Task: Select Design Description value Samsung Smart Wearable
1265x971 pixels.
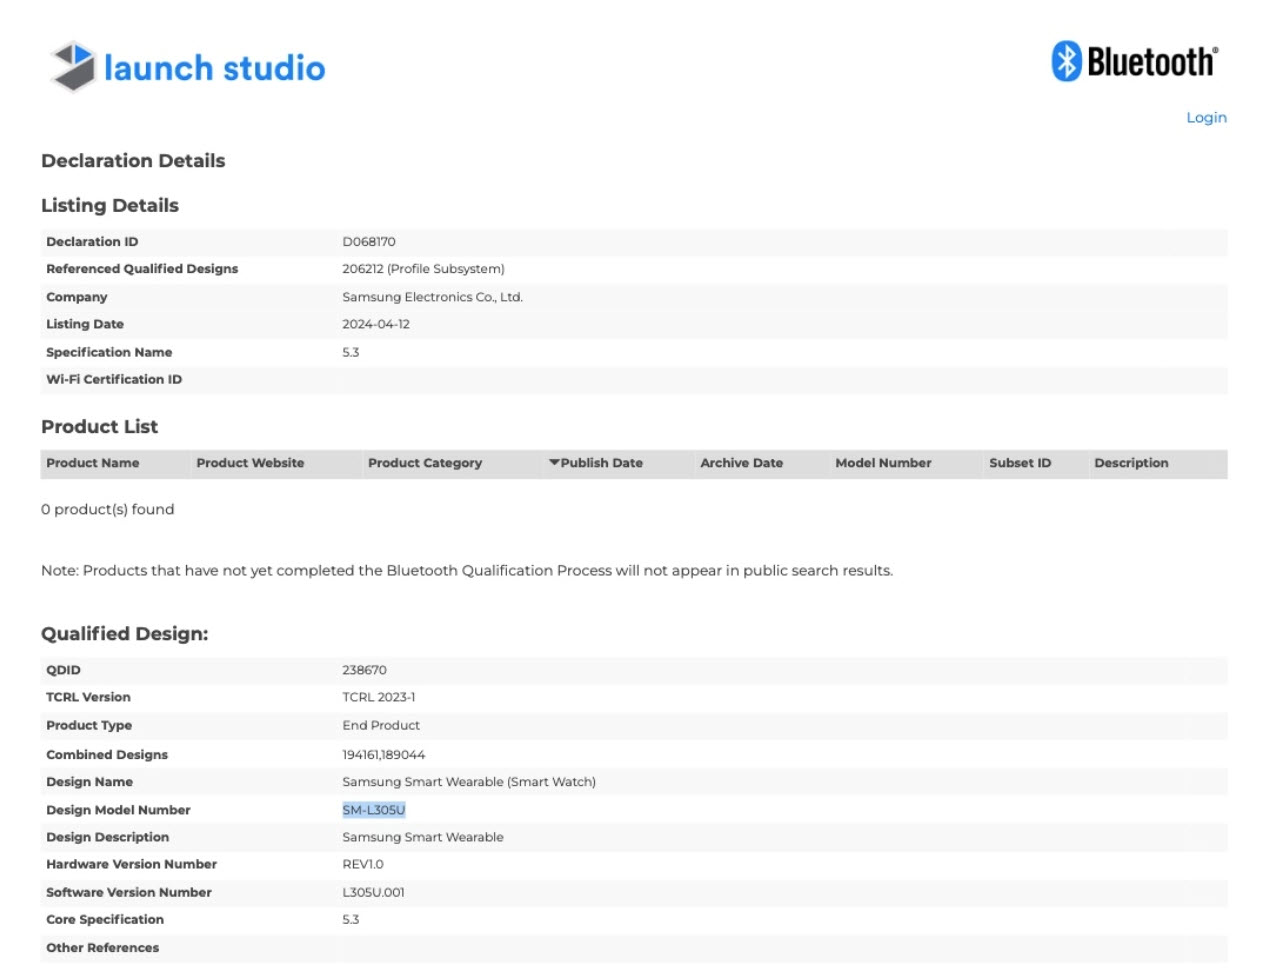Action: coord(423,837)
